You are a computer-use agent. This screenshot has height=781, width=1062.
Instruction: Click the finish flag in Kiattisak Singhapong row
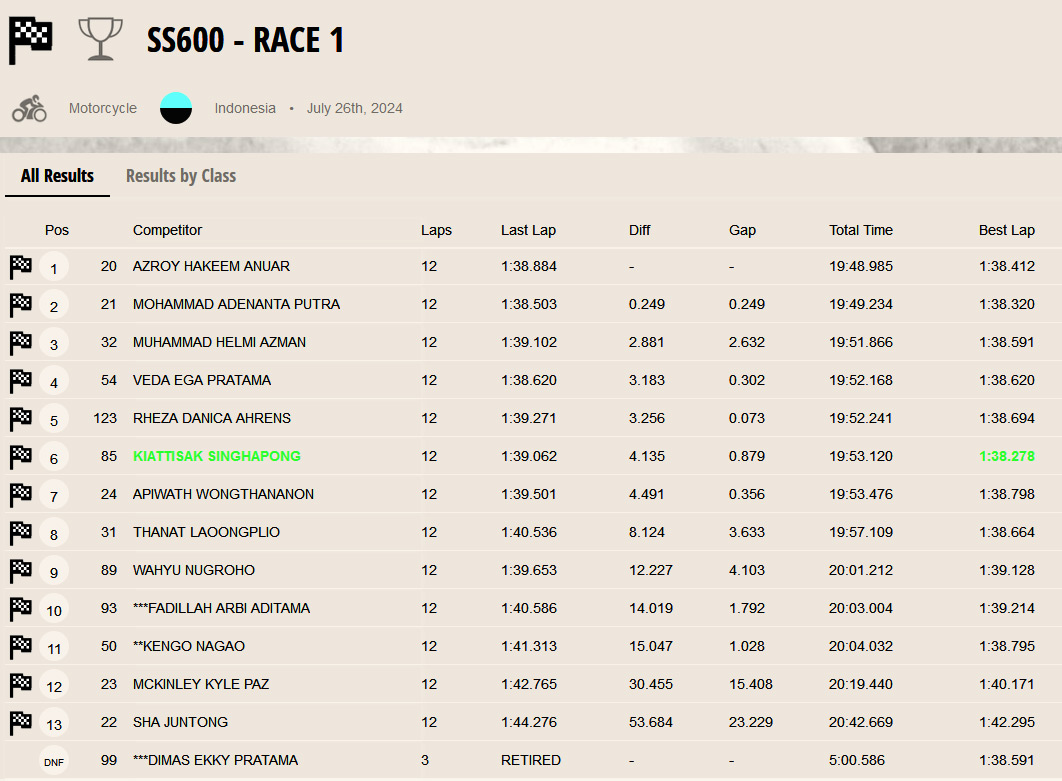(x=21, y=457)
